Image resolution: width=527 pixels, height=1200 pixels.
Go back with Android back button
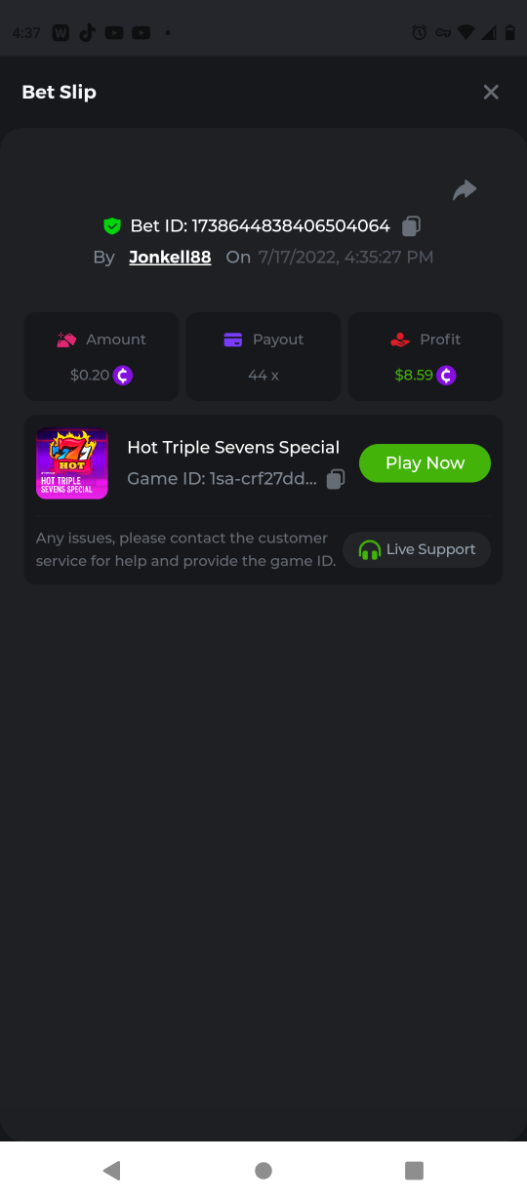(x=112, y=1170)
